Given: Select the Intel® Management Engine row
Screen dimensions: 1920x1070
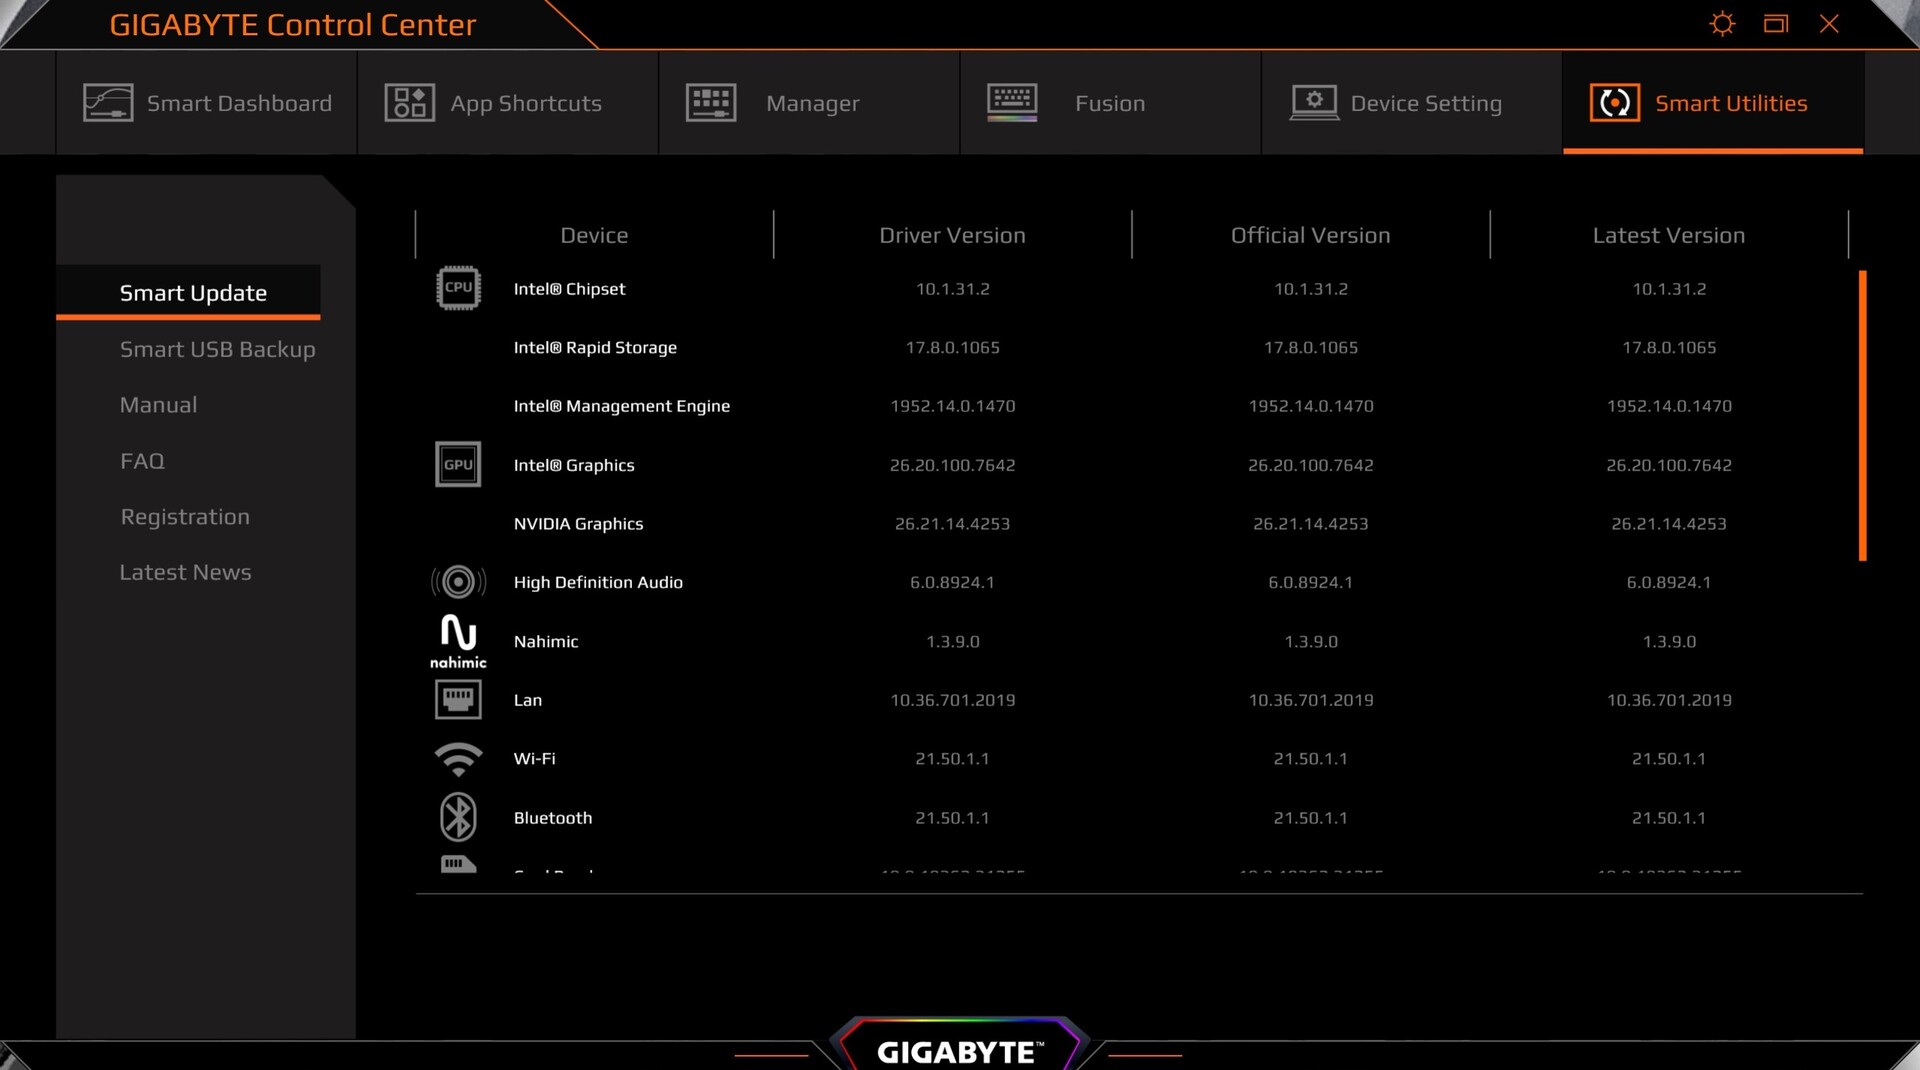Looking at the screenshot, I should tap(1138, 406).
